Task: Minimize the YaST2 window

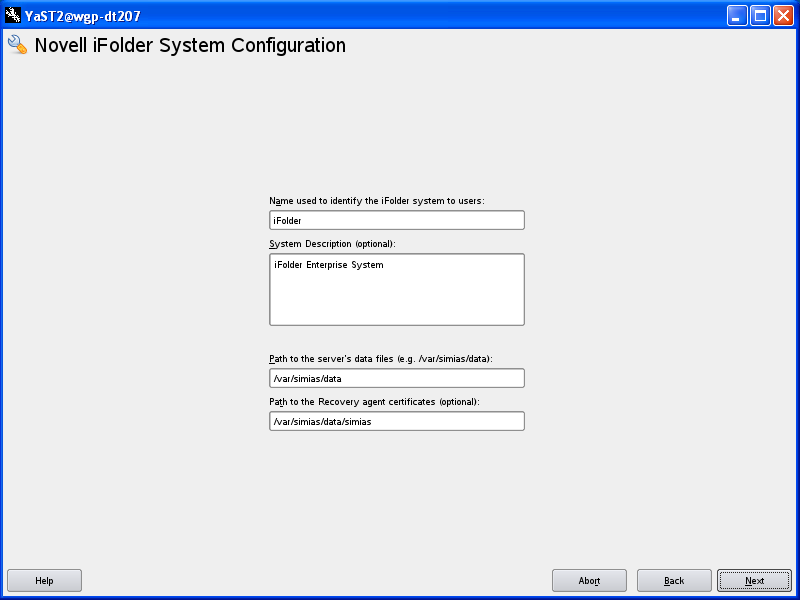Action: click(x=737, y=16)
